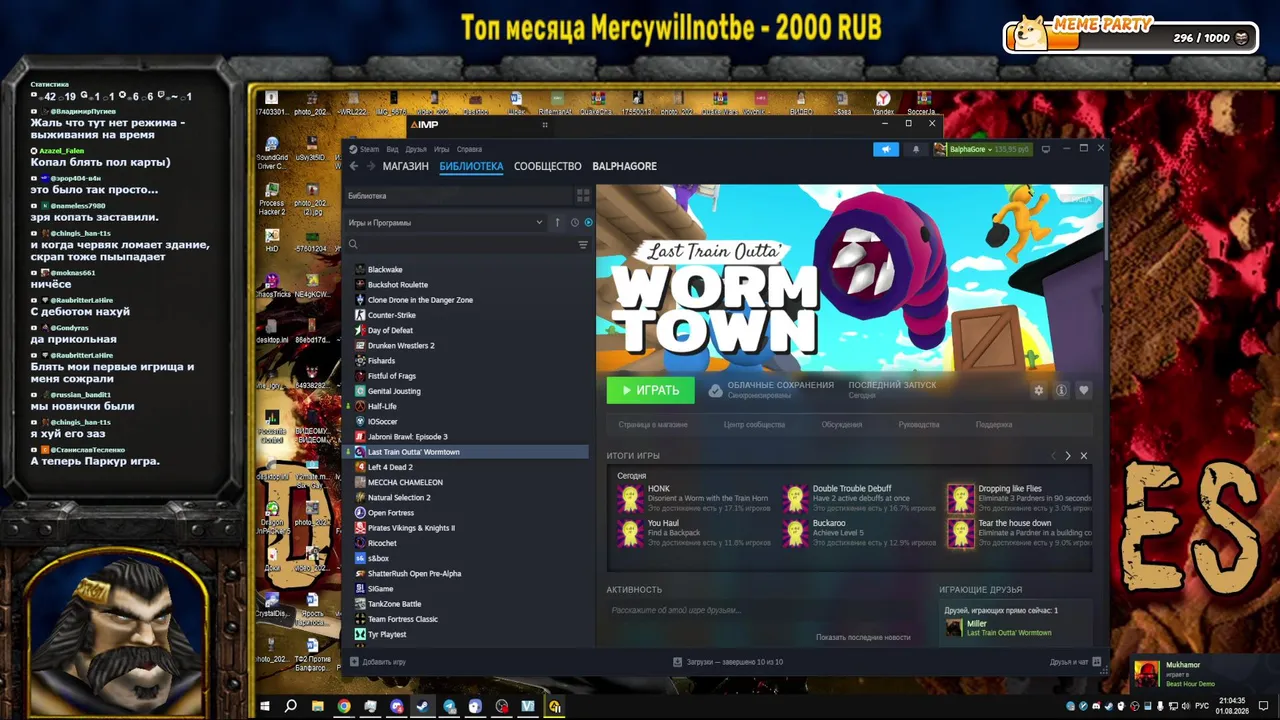
Task: Go back with the Steam back arrow
Action: 353,166
